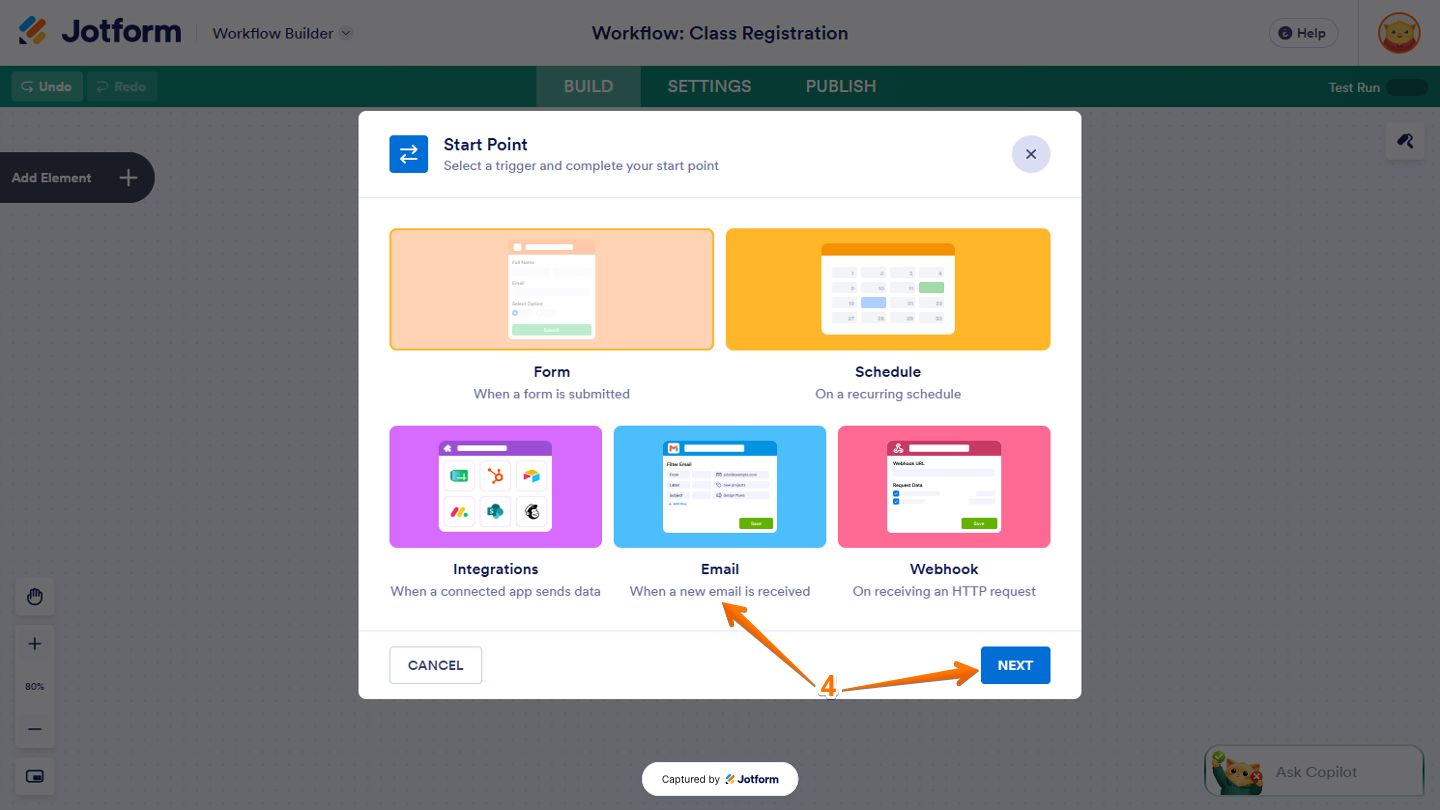Open the paint roller designer icon
This screenshot has width=1440, height=810.
(x=1405, y=141)
